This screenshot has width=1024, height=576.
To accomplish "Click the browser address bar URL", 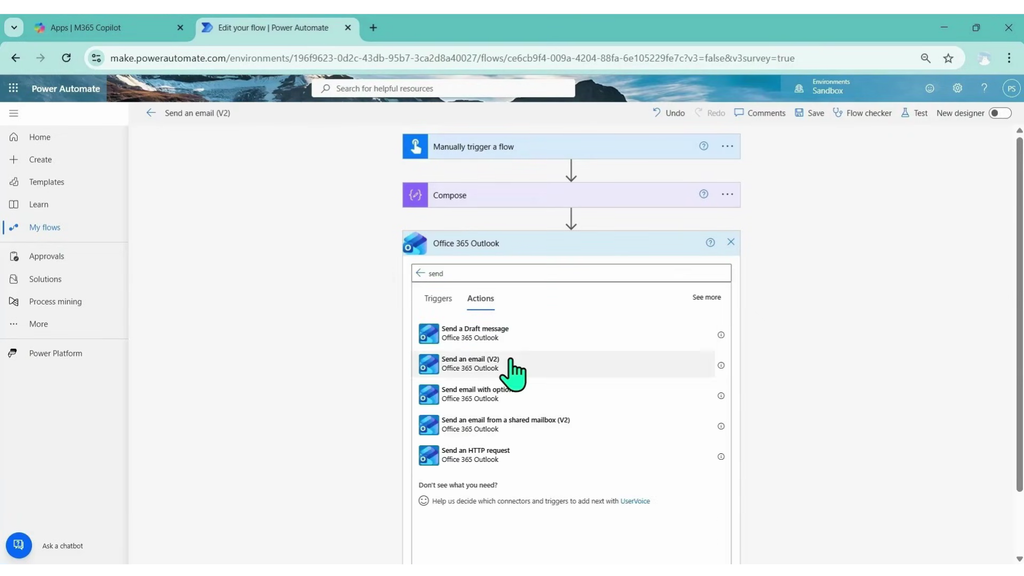I will (452, 58).
